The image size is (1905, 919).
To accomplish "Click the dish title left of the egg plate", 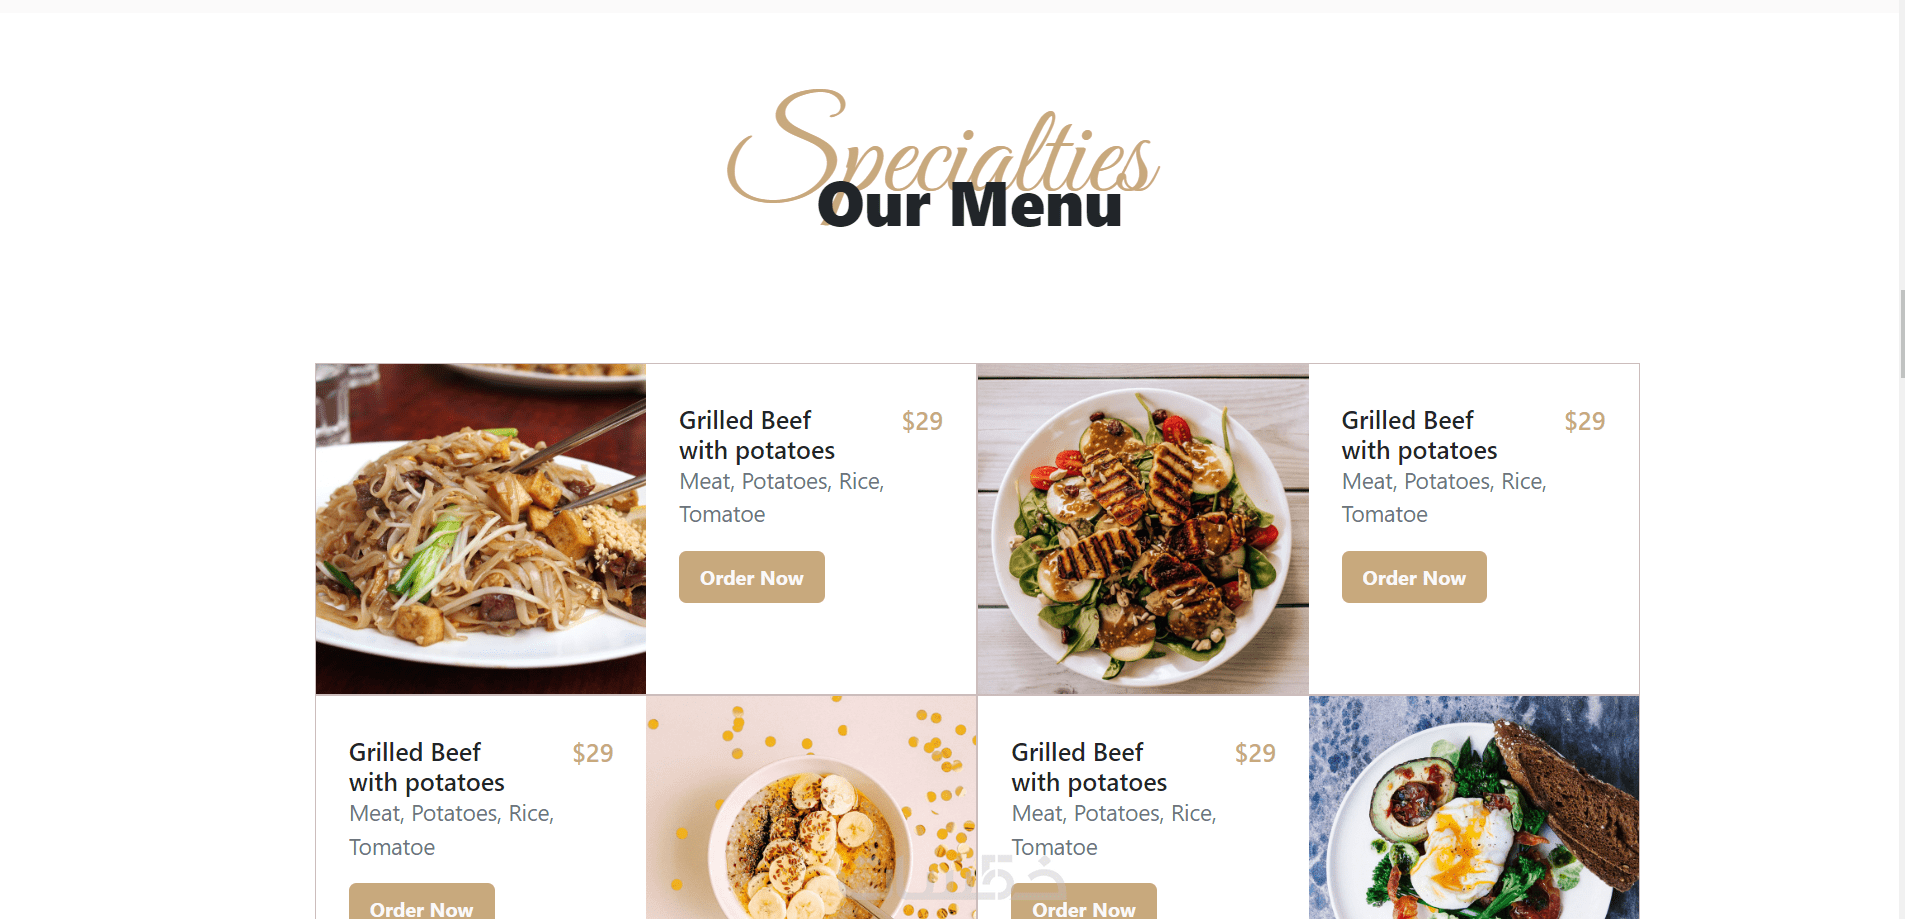I will click(1089, 767).
